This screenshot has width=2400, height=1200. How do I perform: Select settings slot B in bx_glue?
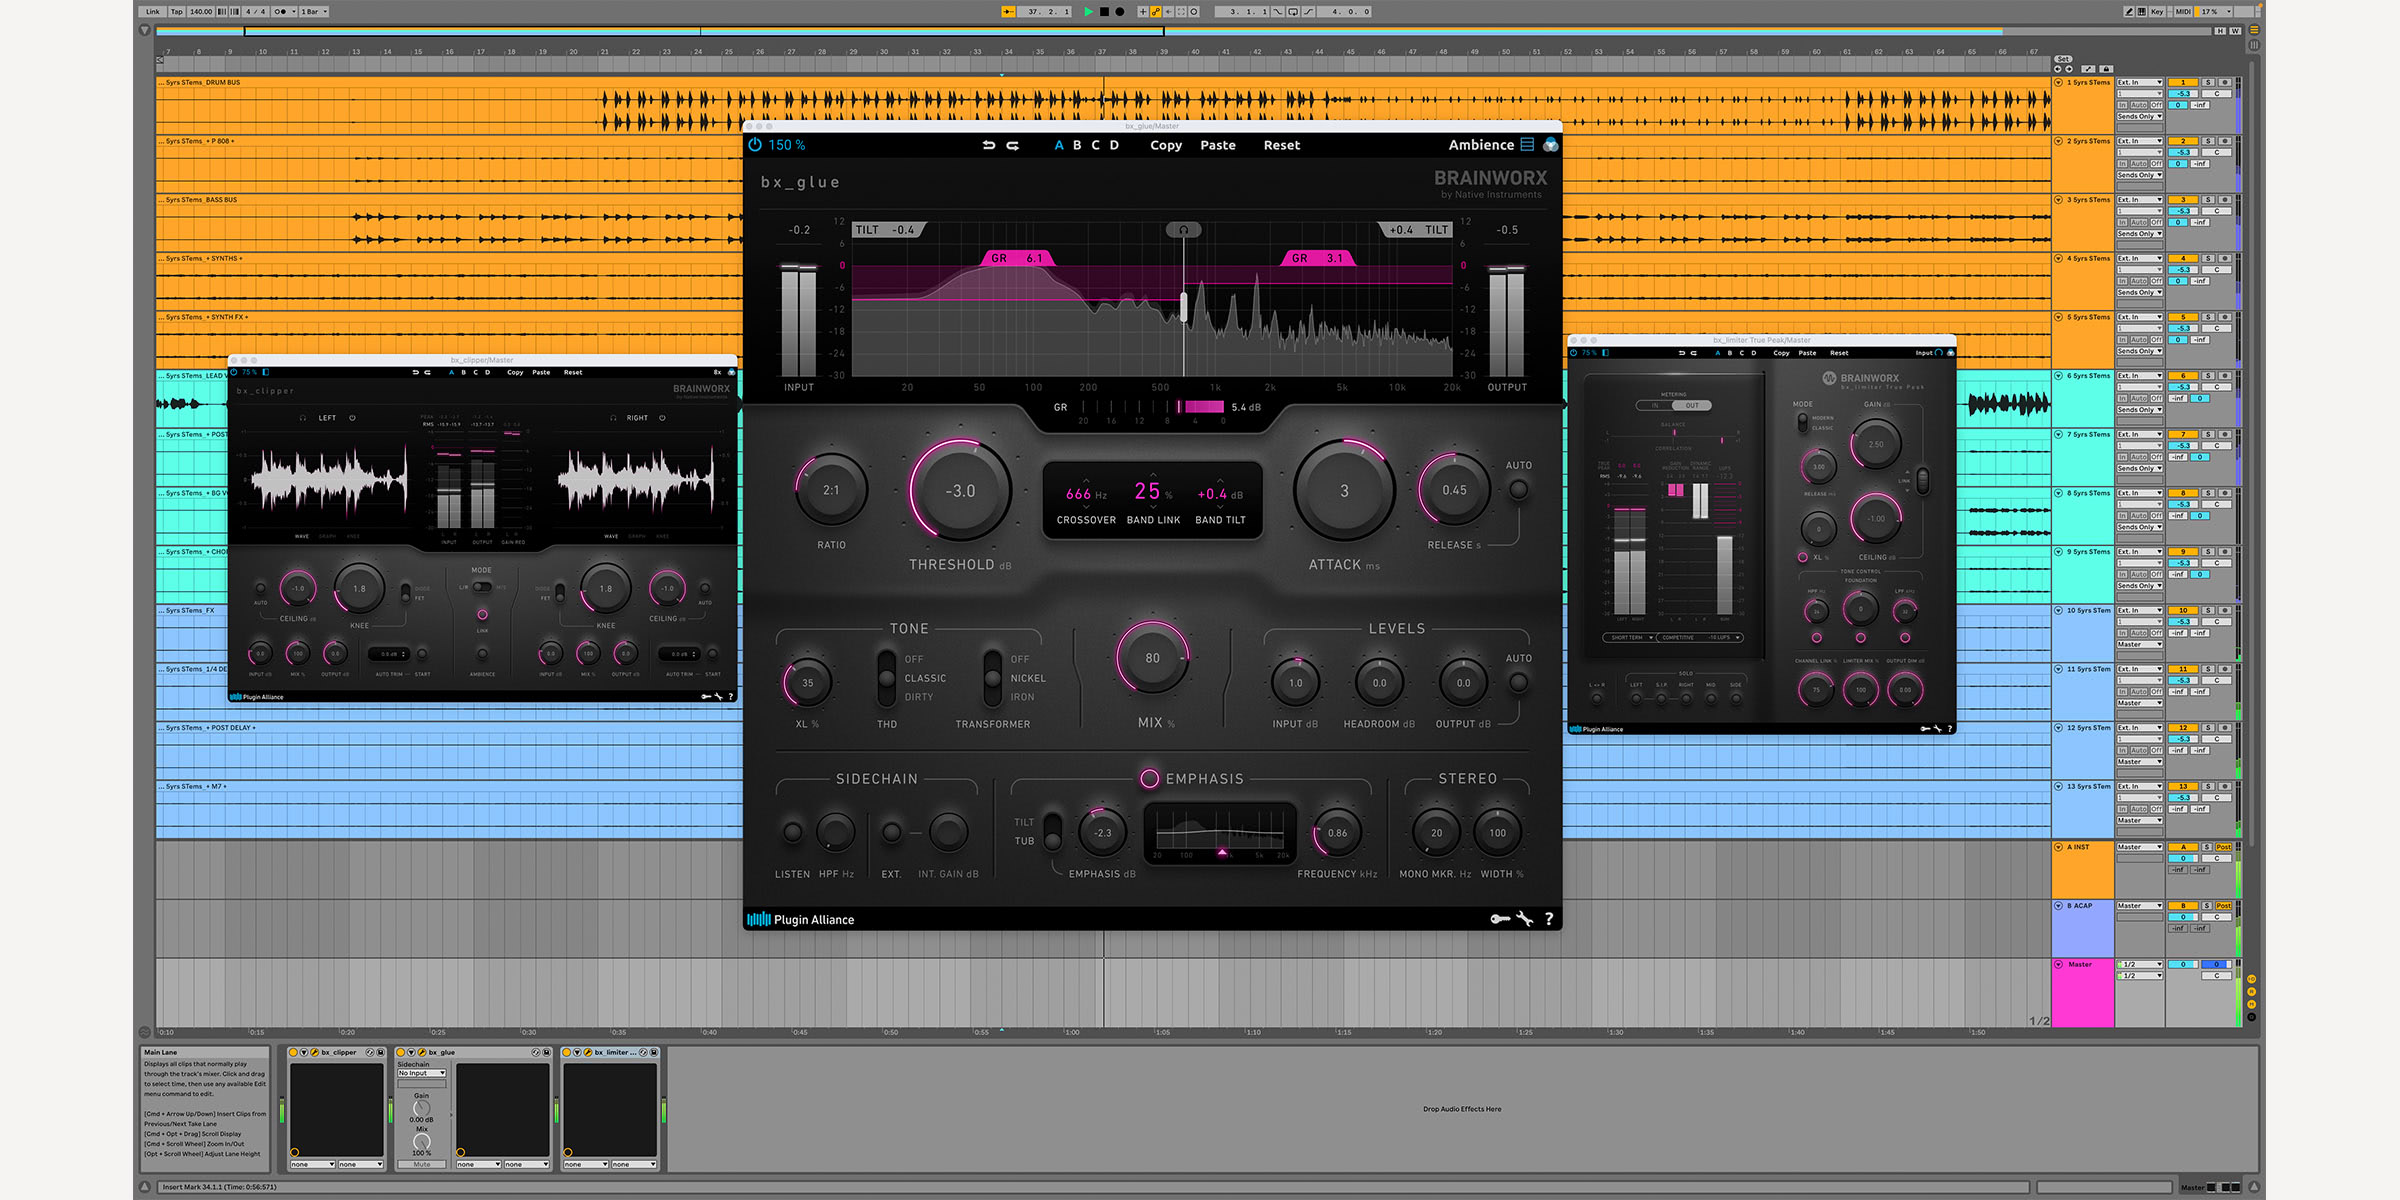point(1077,145)
